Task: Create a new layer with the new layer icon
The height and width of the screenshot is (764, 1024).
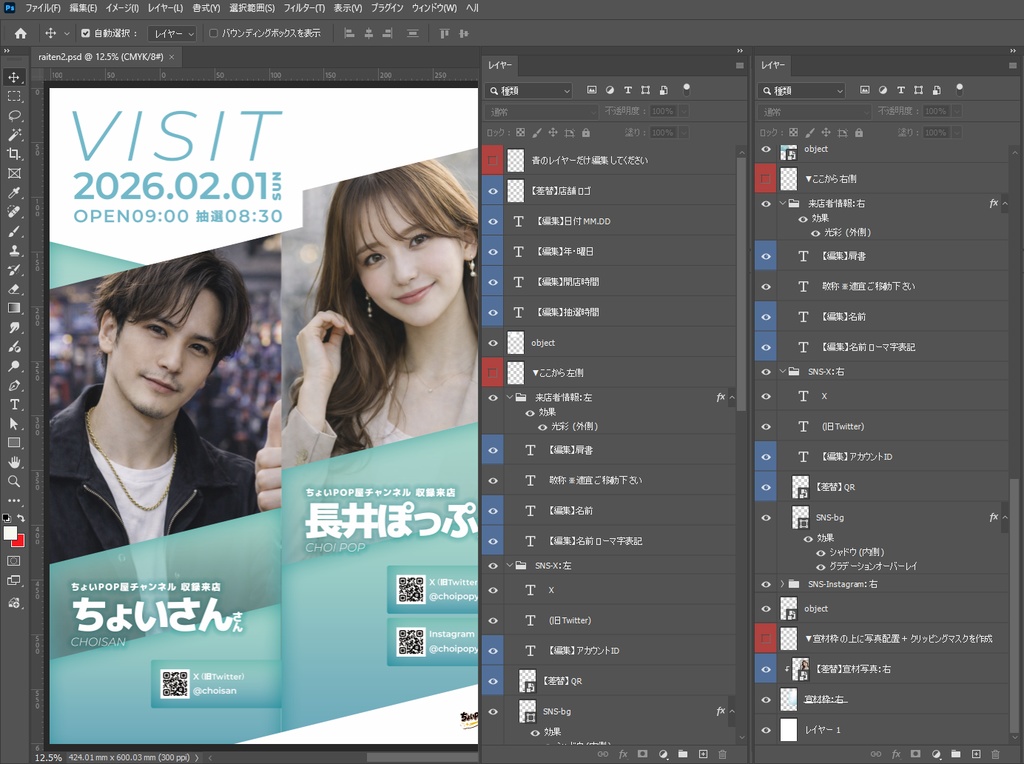Action: point(704,753)
